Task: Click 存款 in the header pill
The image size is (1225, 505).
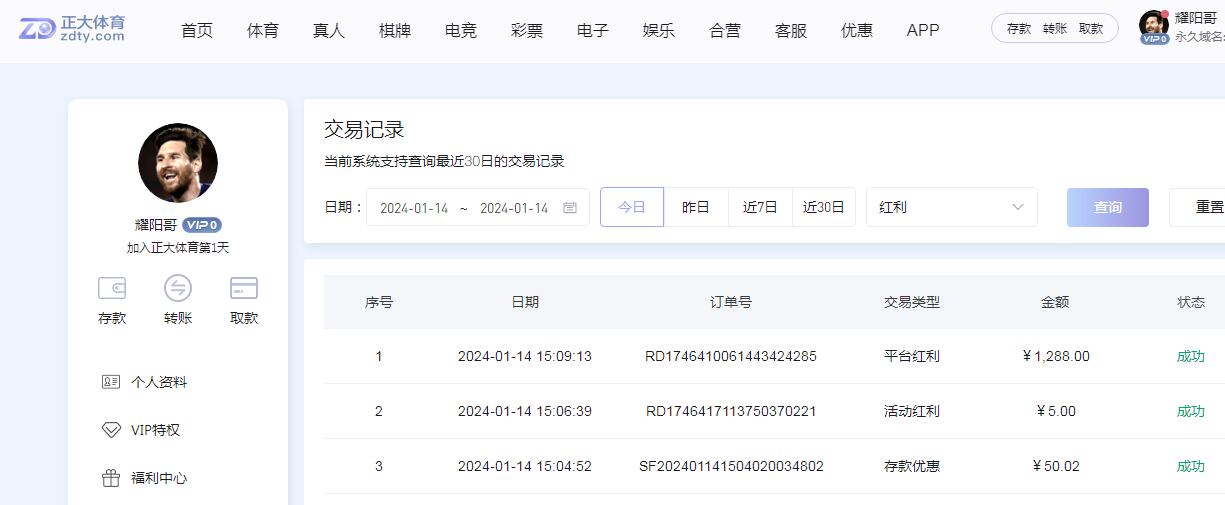Action: tap(1019, 29)
